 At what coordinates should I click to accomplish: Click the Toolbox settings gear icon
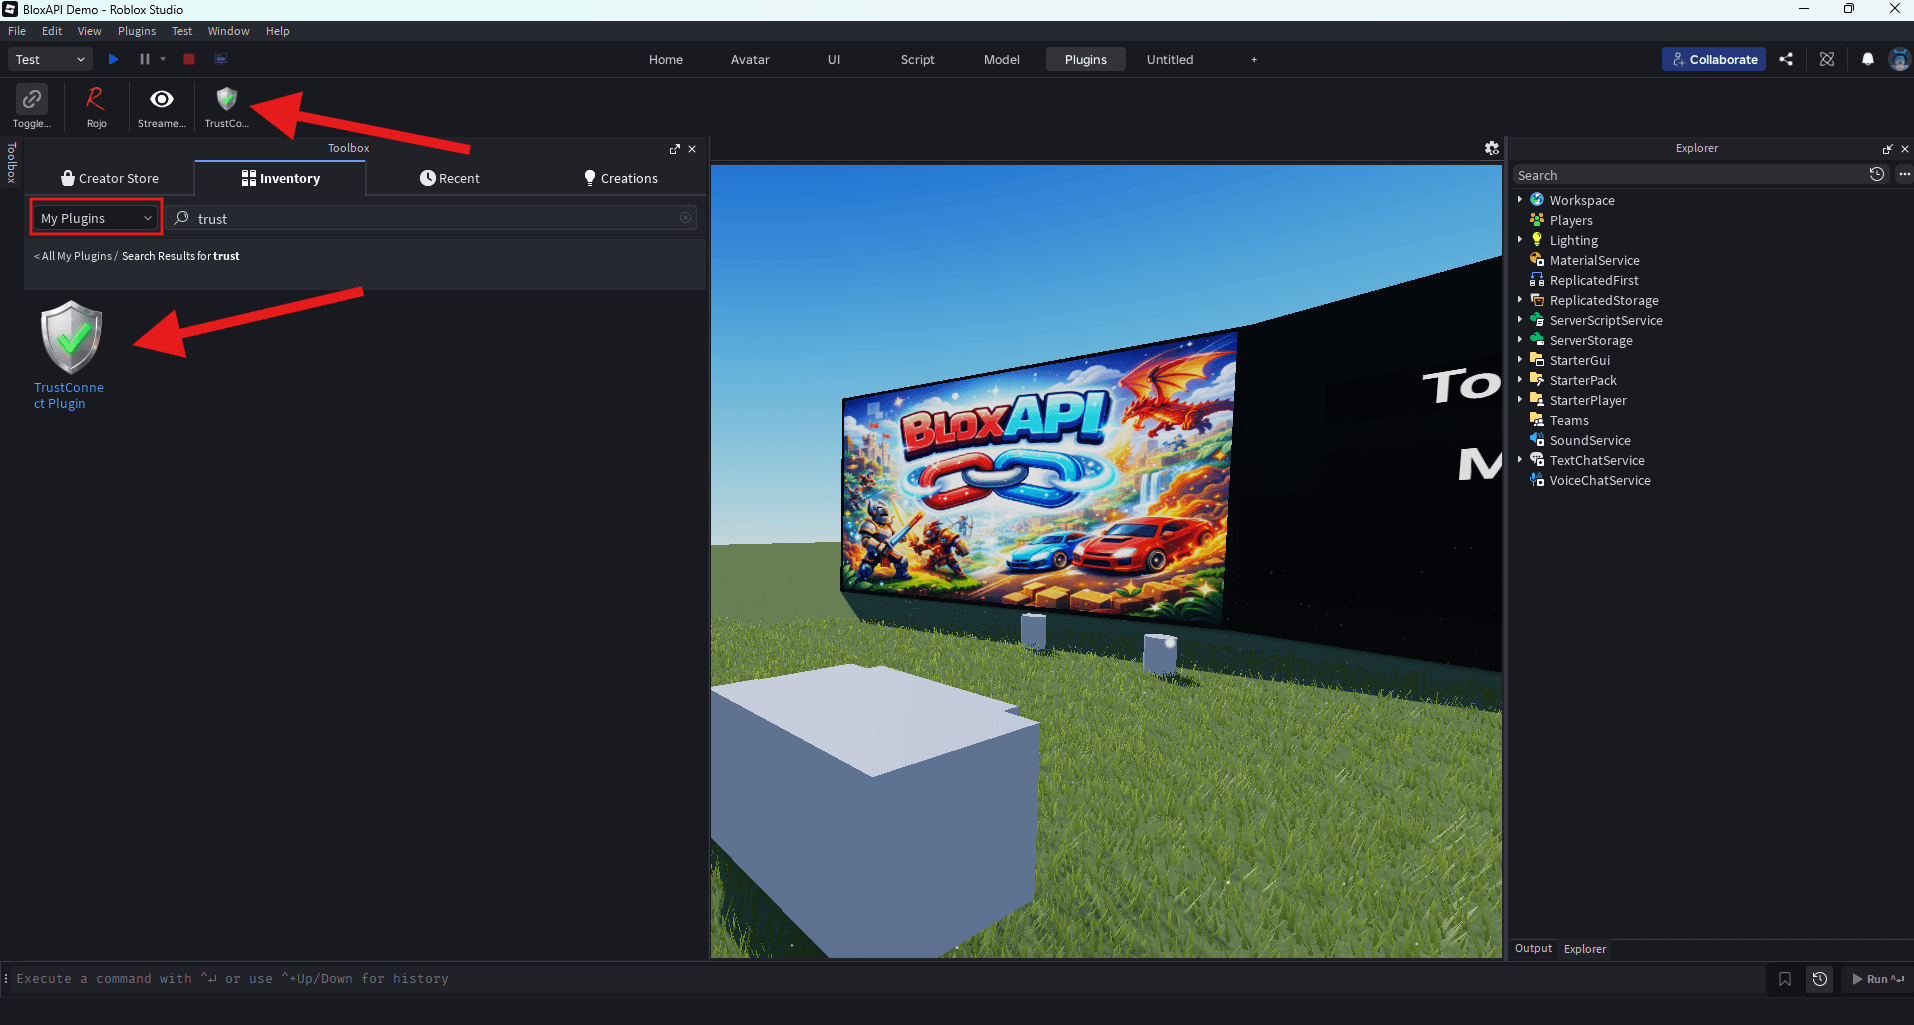tap(1491, 148)
